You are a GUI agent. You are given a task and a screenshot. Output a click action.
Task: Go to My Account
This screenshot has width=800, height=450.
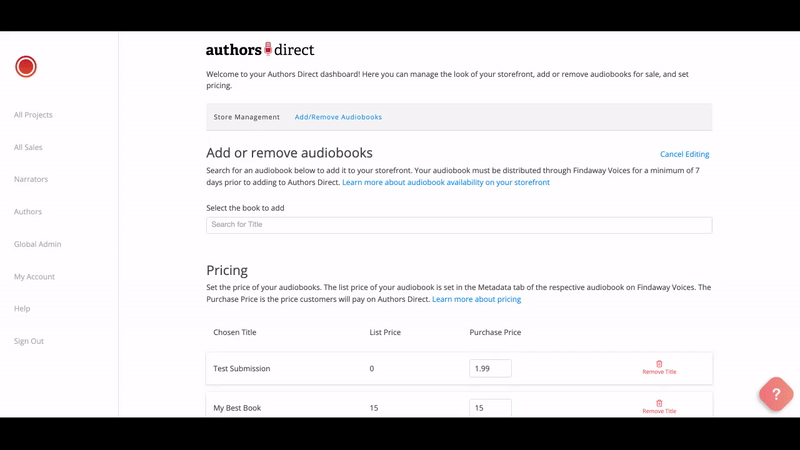point(34,277)
